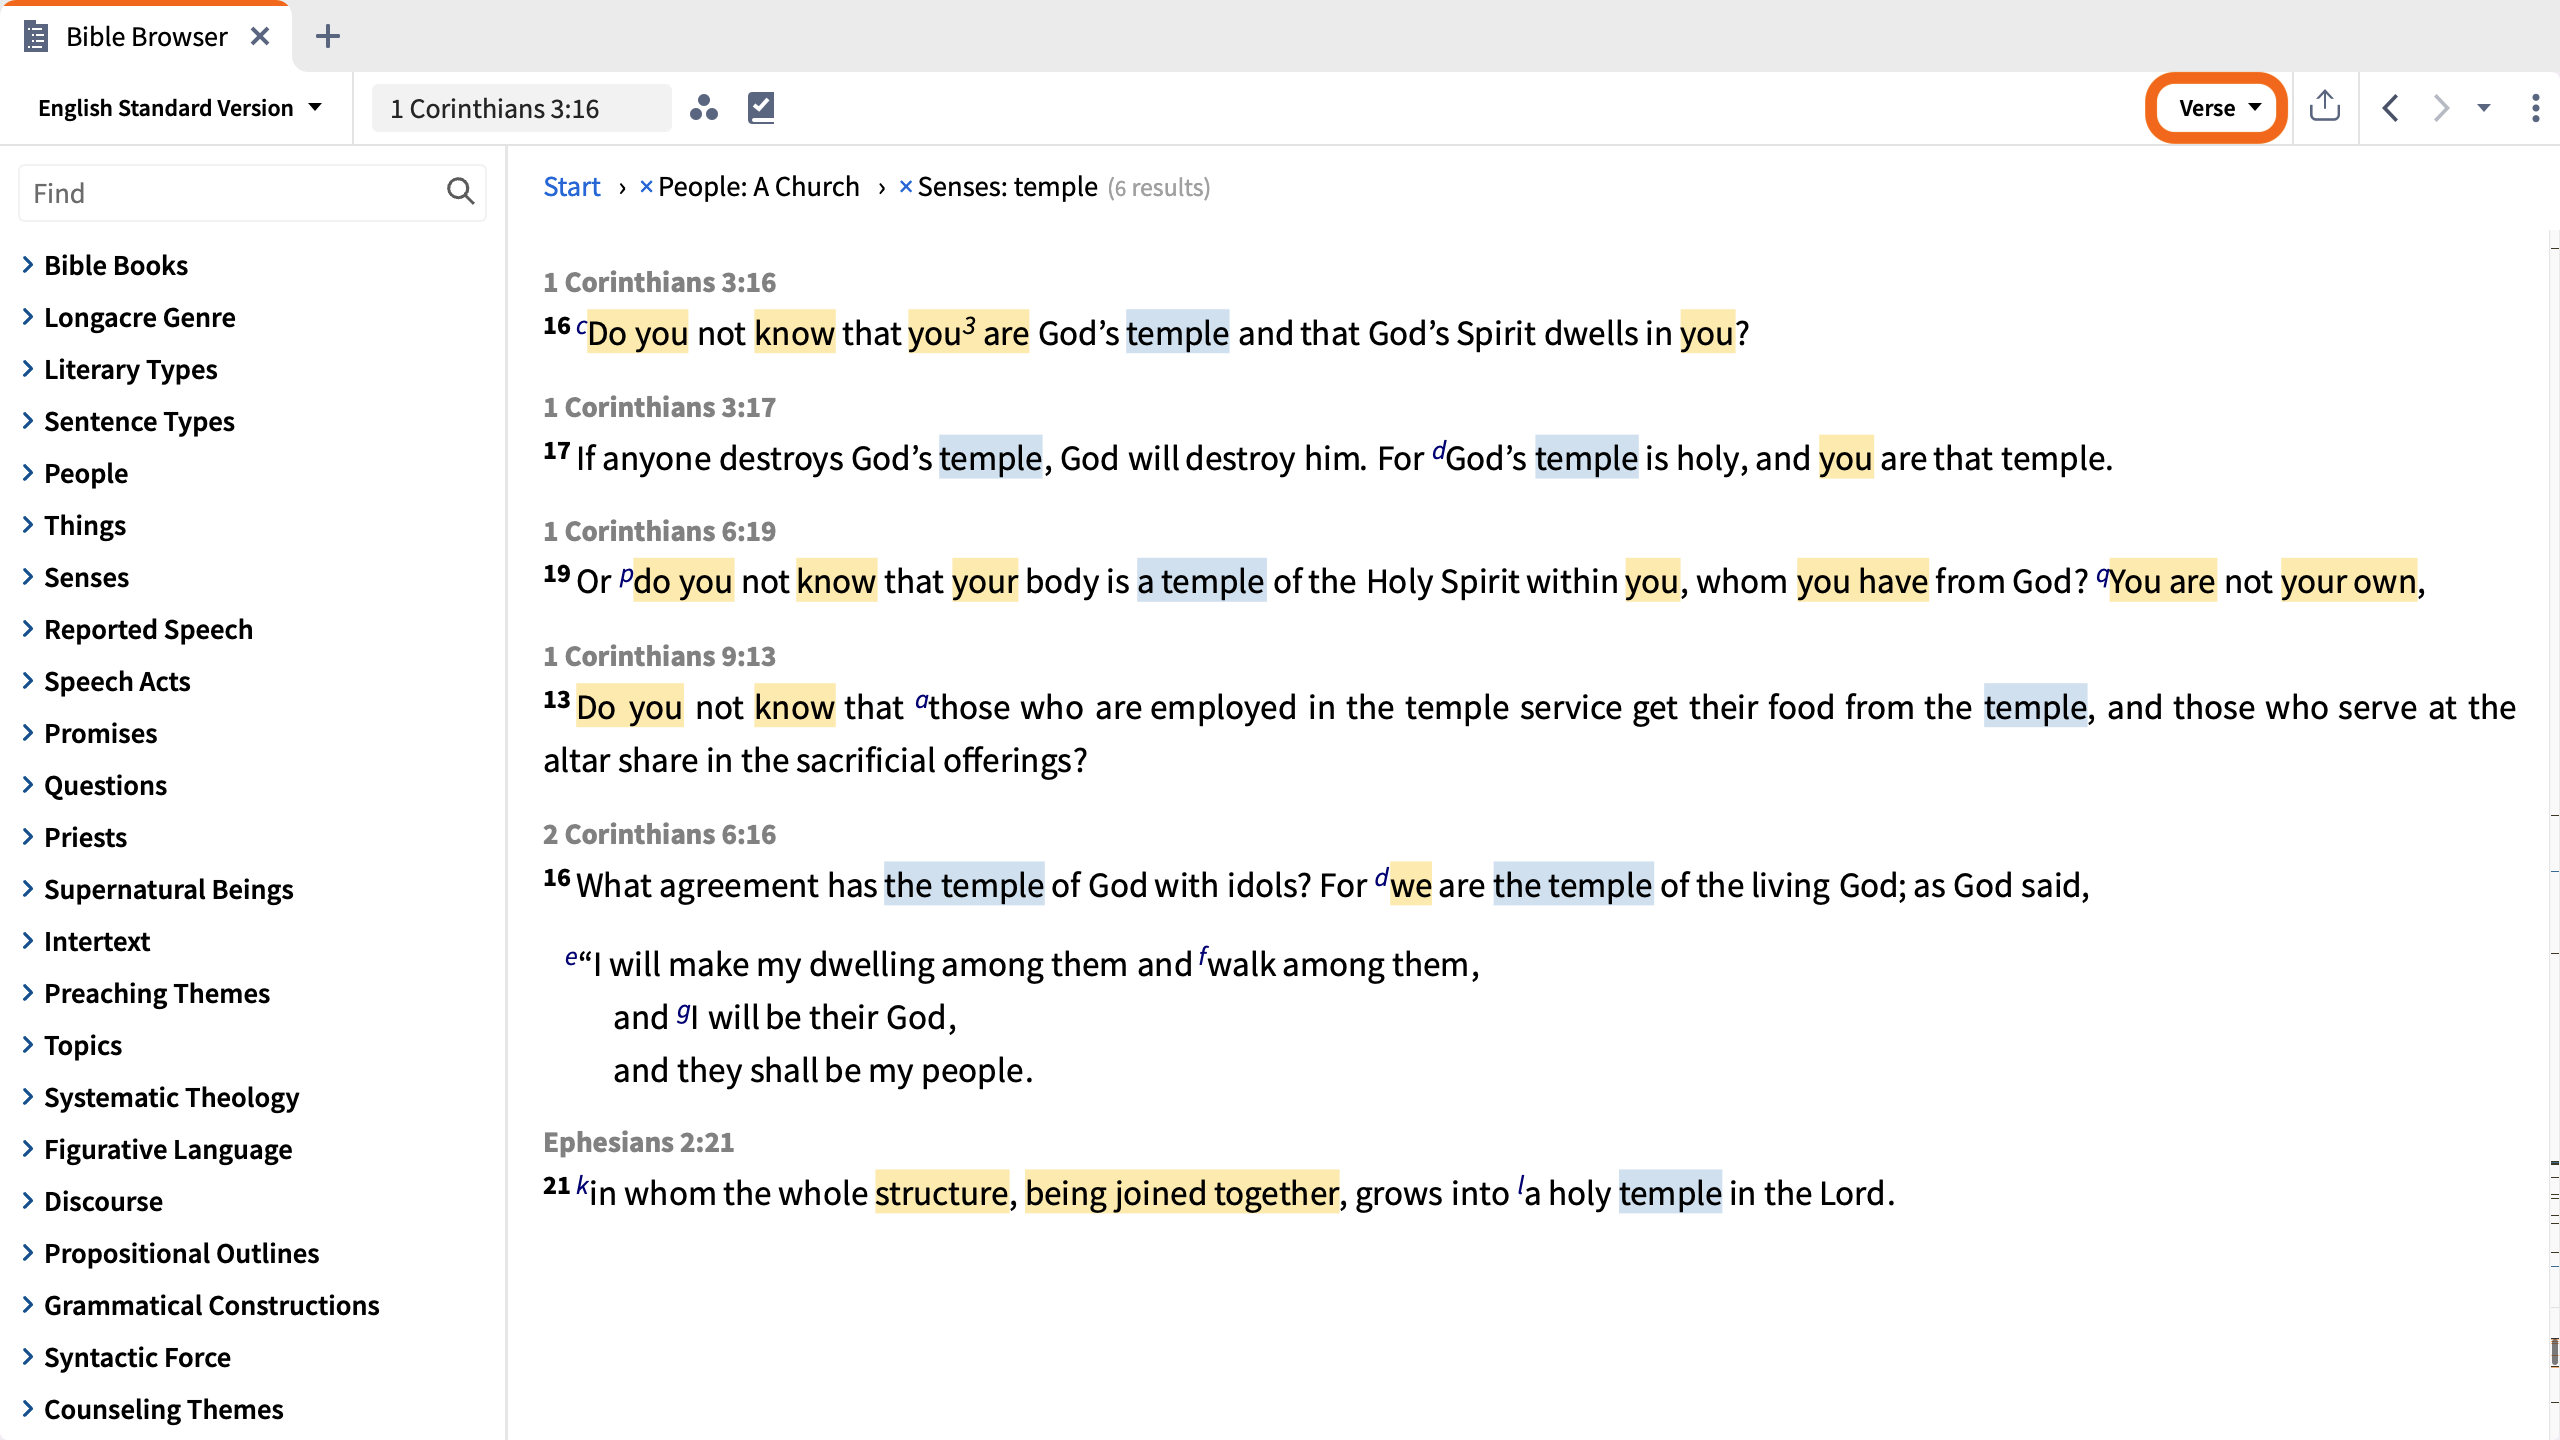2560x1440 pixels.
Task: Open the Verse display dropdown
Action: click(2217, 108)
